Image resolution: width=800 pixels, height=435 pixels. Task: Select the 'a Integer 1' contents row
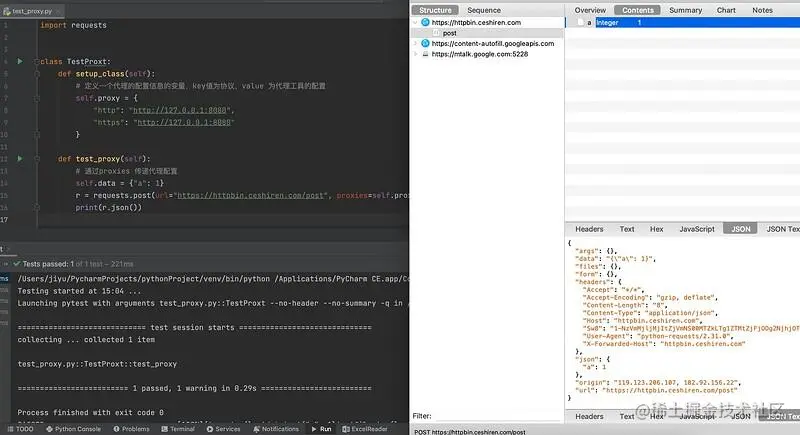click(x=683, y=22)
